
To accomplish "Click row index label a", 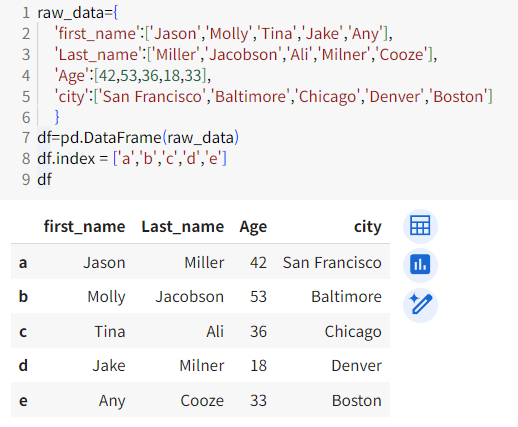I will (x=23, y=263).
